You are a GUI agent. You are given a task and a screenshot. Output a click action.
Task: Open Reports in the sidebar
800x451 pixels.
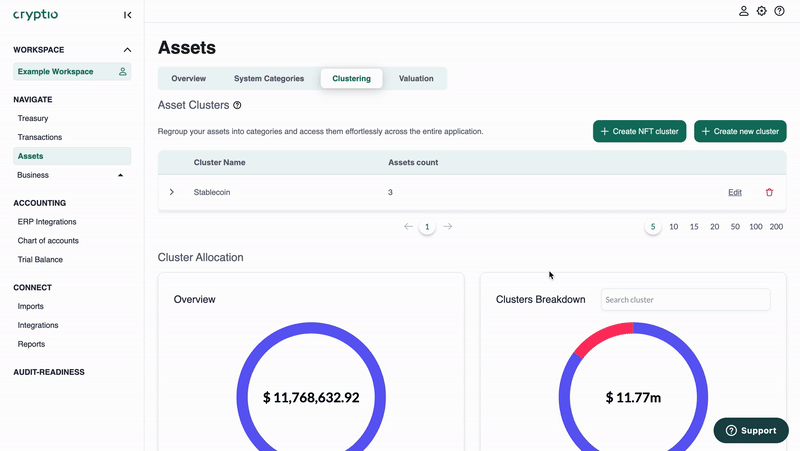(32, 344)
